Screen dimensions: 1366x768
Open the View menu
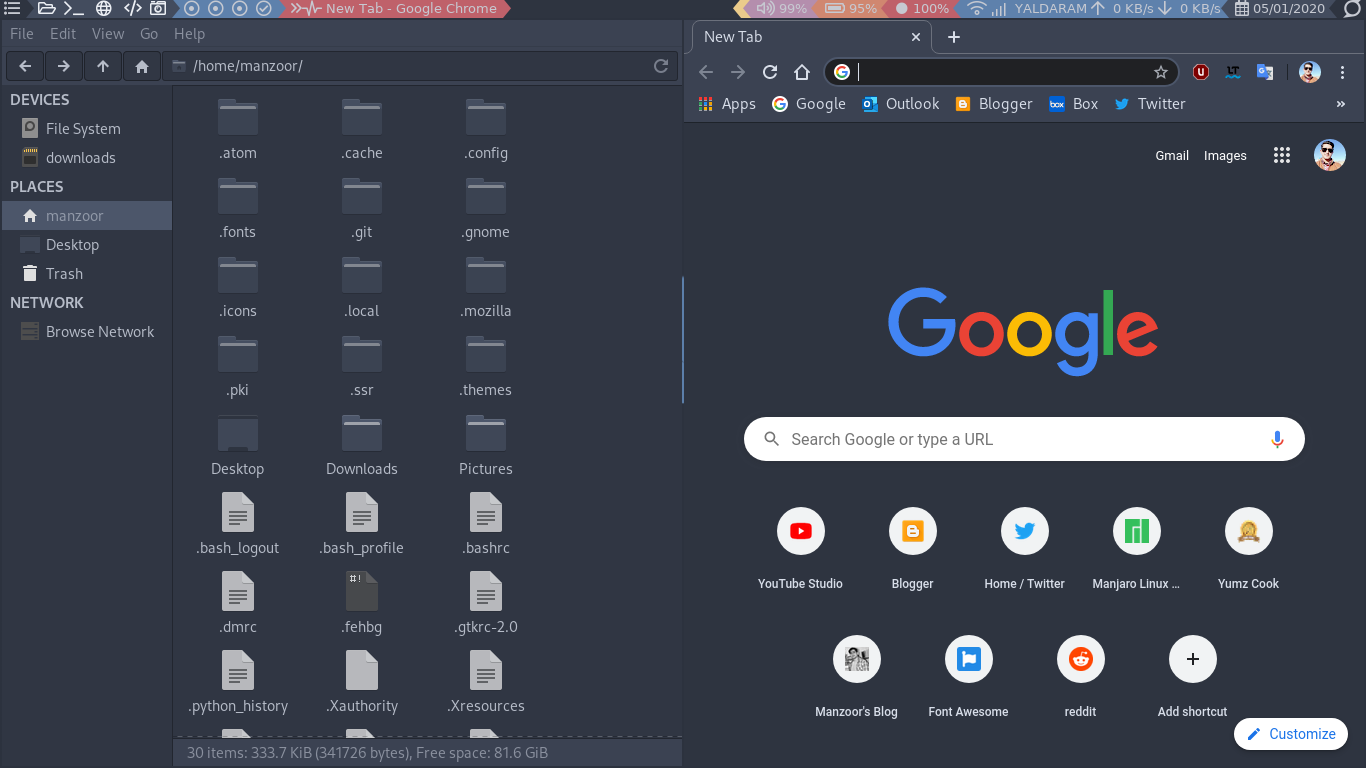(x=108, y=34)
